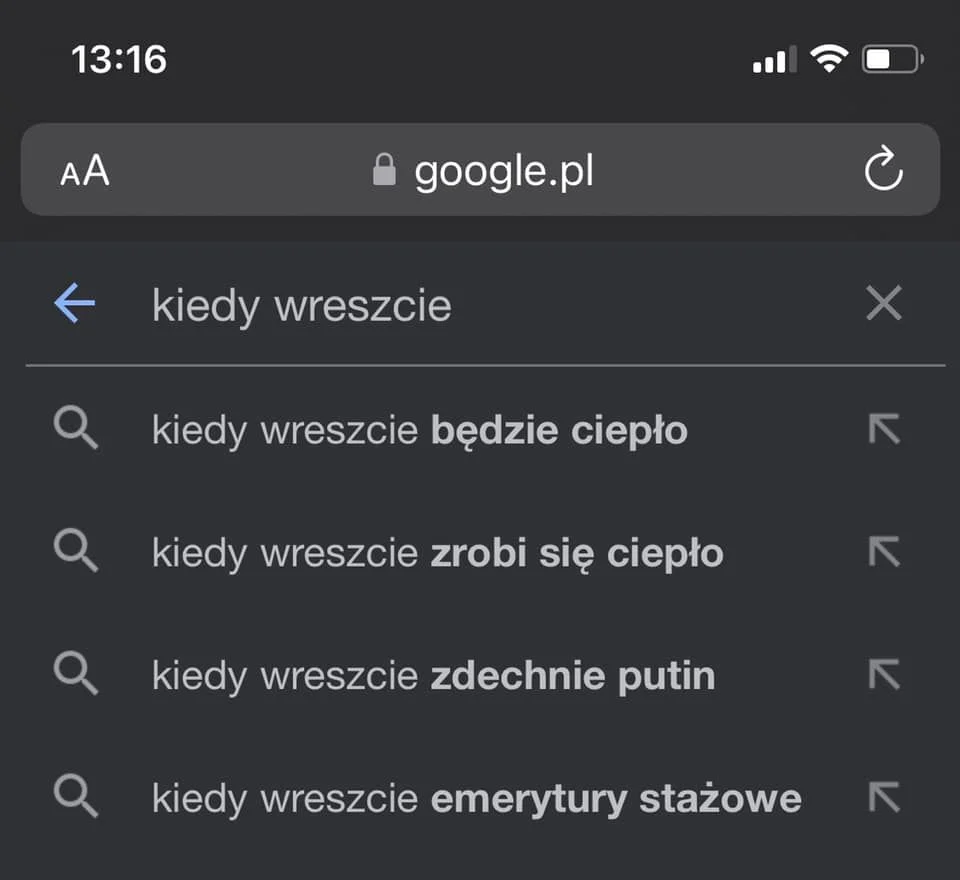Open the AA reader text-size menu
Viewport: 960px width, 880px height.
point(85,170)
